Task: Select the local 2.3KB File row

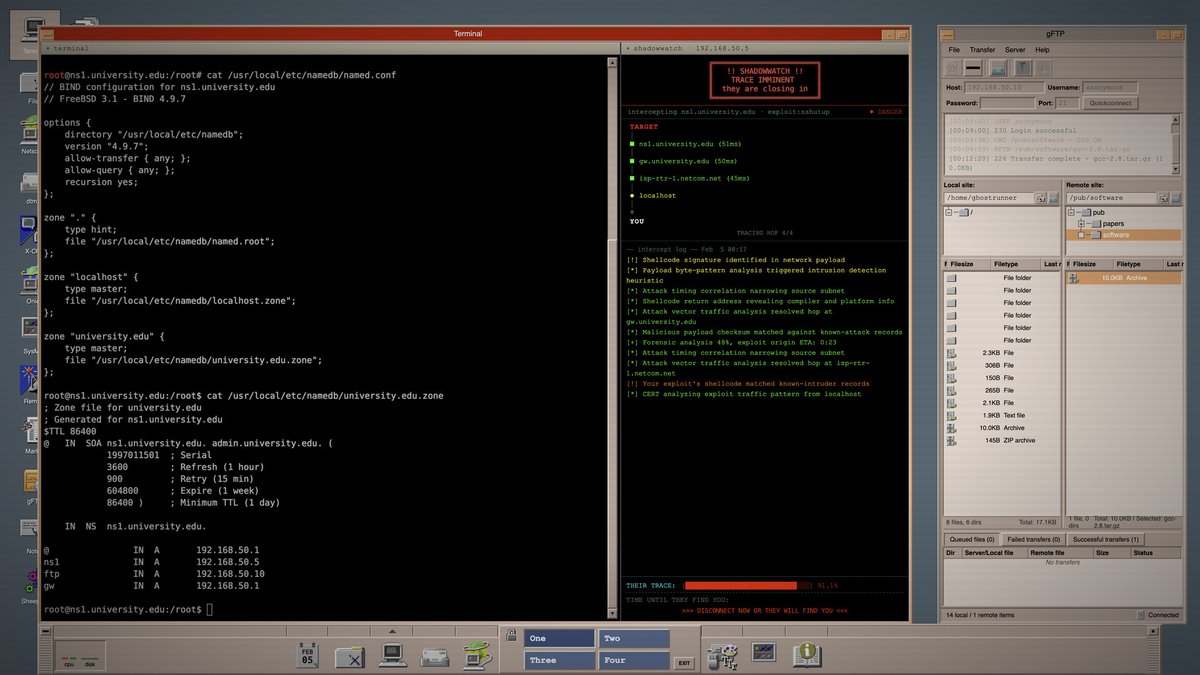Action: click(1003, 353)
